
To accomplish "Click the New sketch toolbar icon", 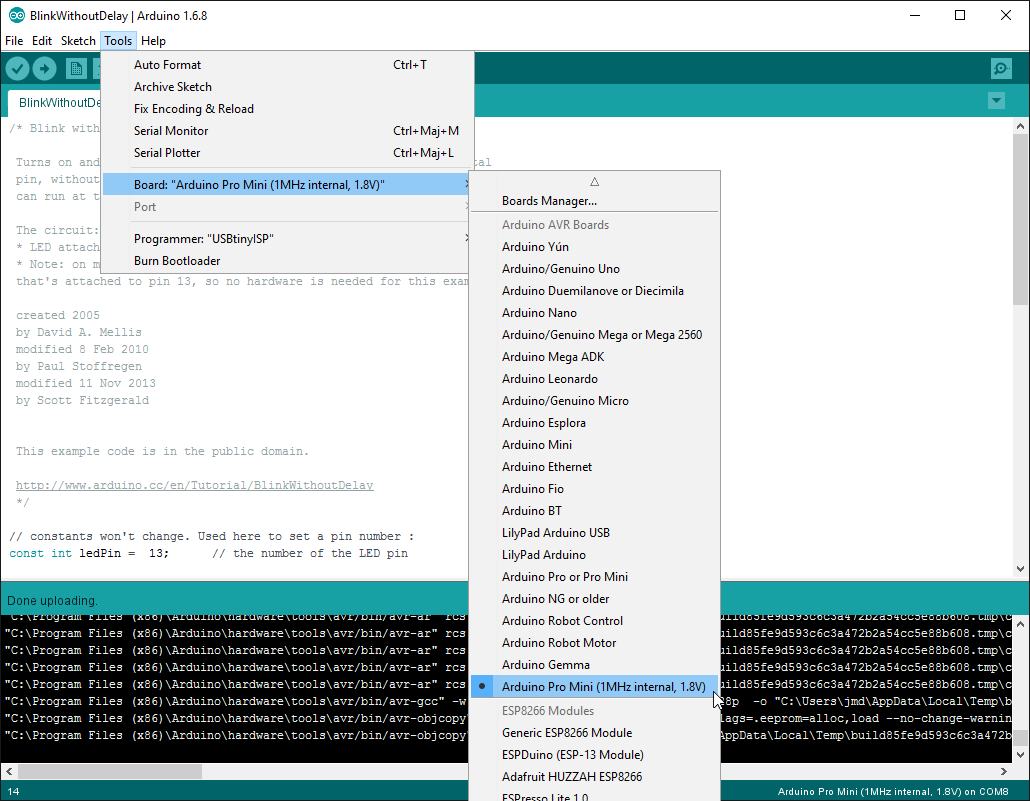I will pos(76,68).
